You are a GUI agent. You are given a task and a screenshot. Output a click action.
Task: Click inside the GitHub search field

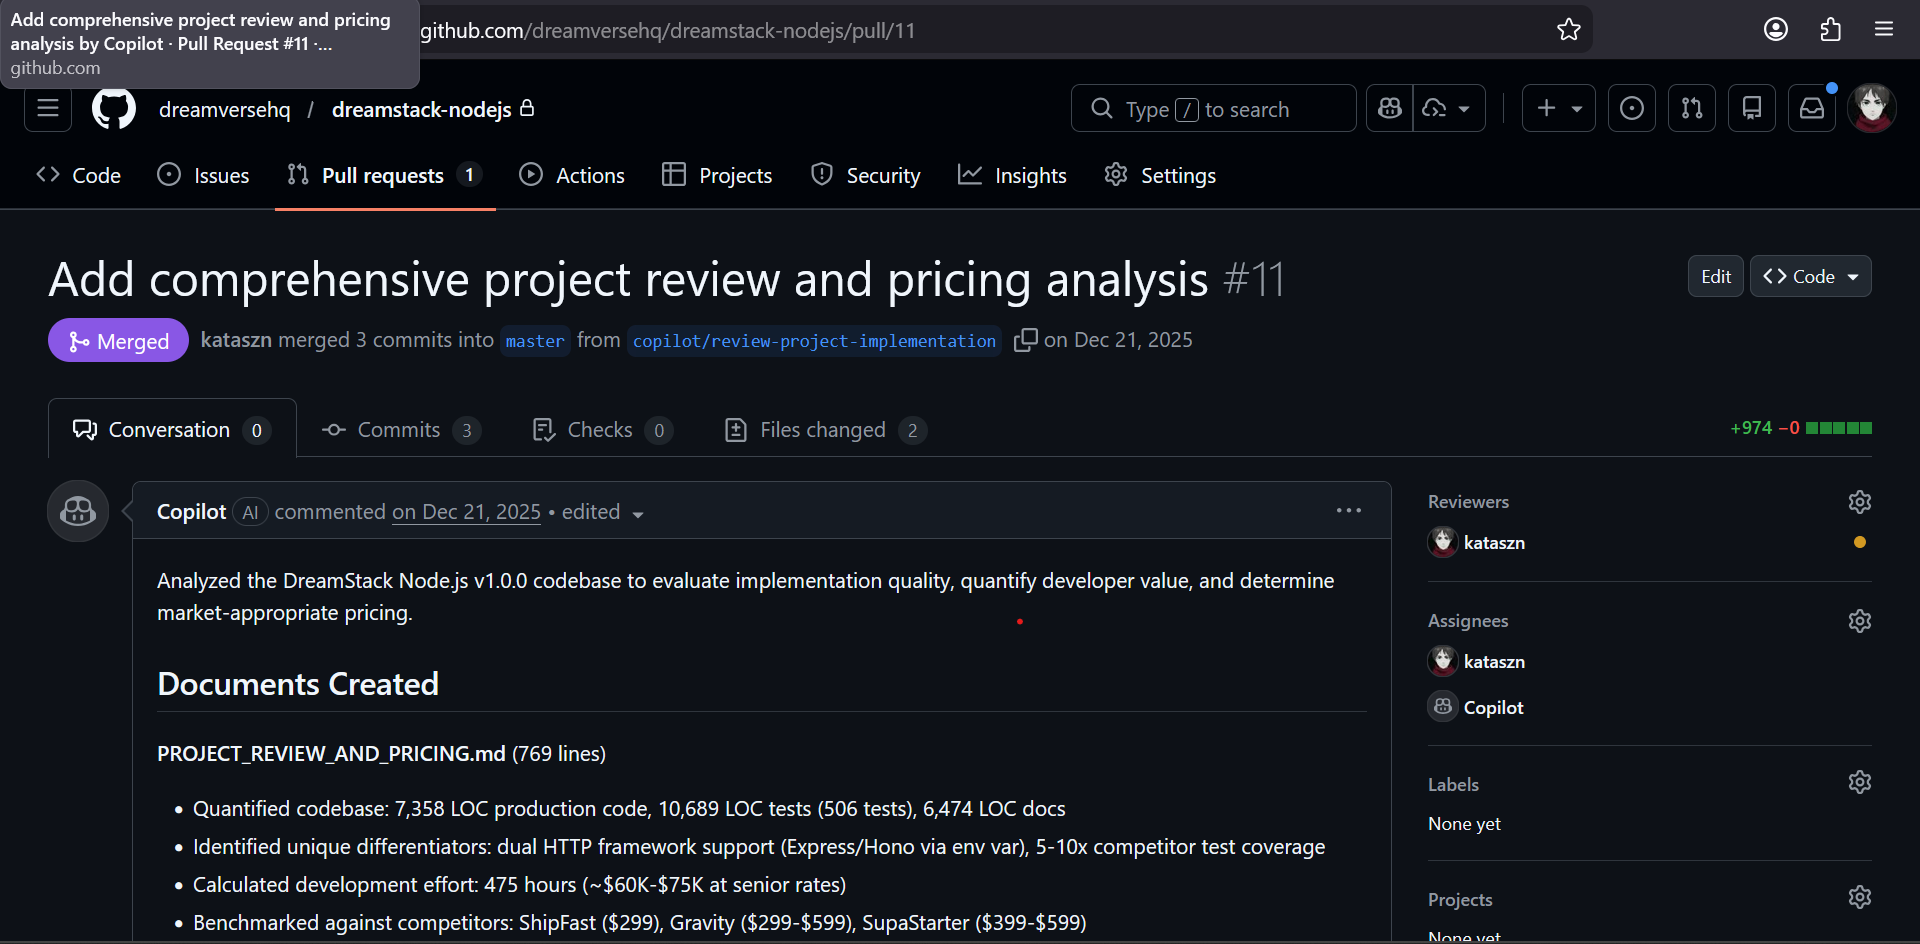tap(1212, 108)
